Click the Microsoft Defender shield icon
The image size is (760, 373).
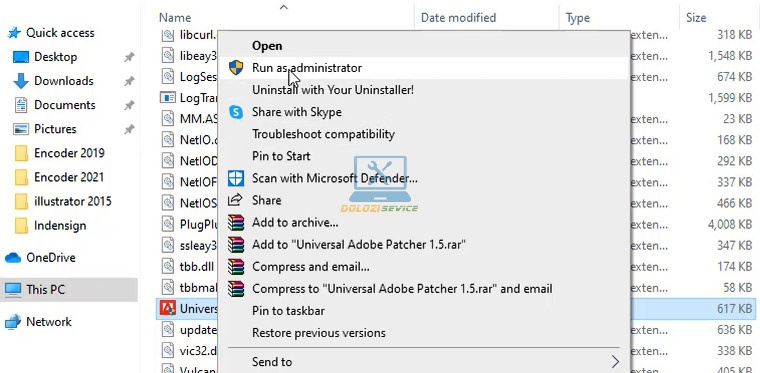click(x=236, y=178)
